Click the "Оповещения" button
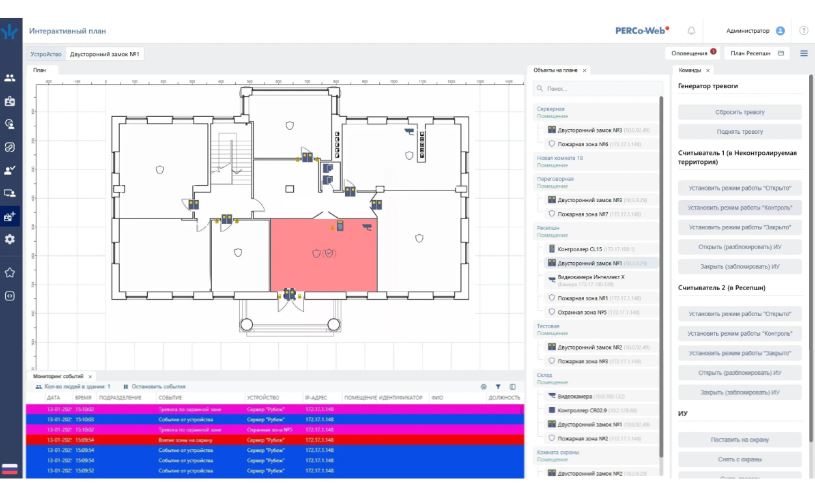This screenshot has height=483, width=815. 693,52
